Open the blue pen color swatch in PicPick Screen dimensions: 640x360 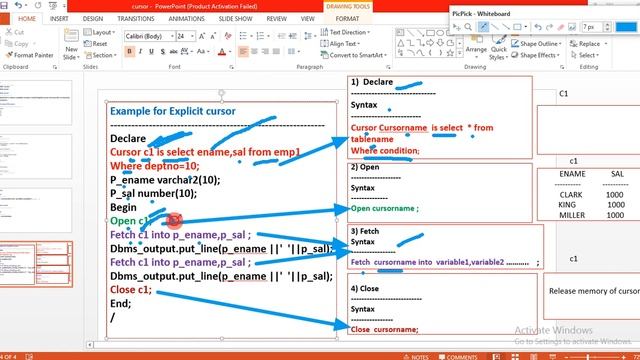pos(626,27)
